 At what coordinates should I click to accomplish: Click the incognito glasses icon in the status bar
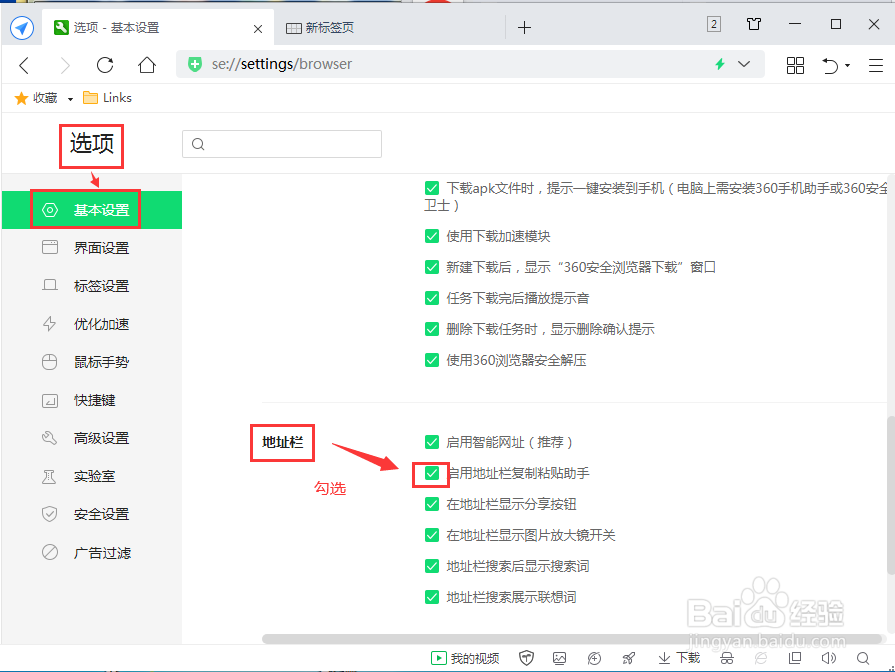point(727,659)
